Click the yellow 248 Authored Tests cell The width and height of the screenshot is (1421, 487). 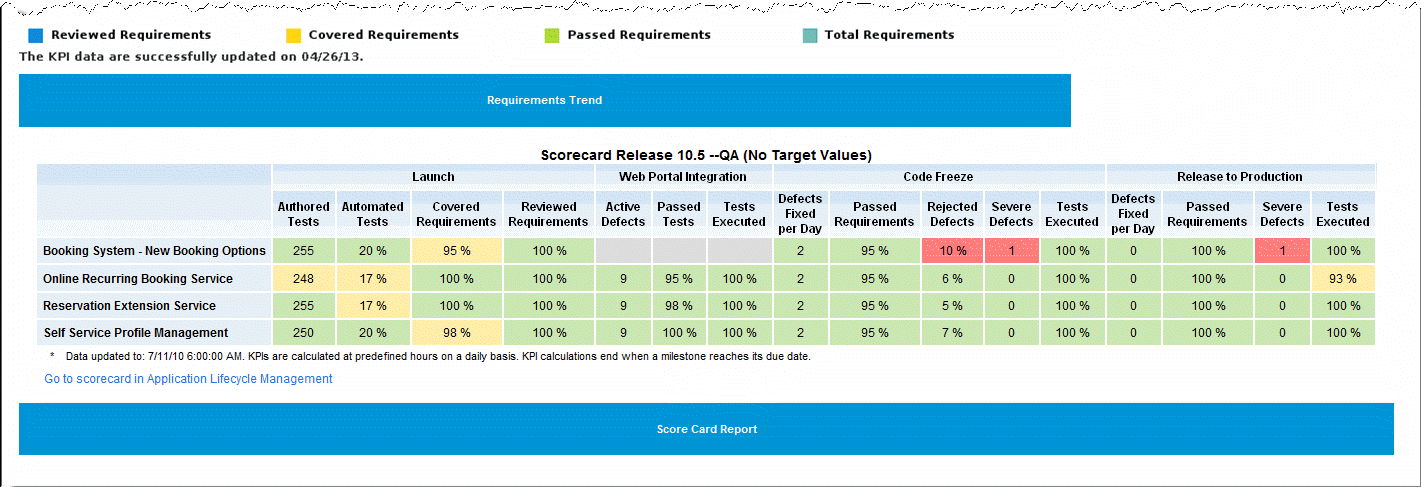(303, 279)
